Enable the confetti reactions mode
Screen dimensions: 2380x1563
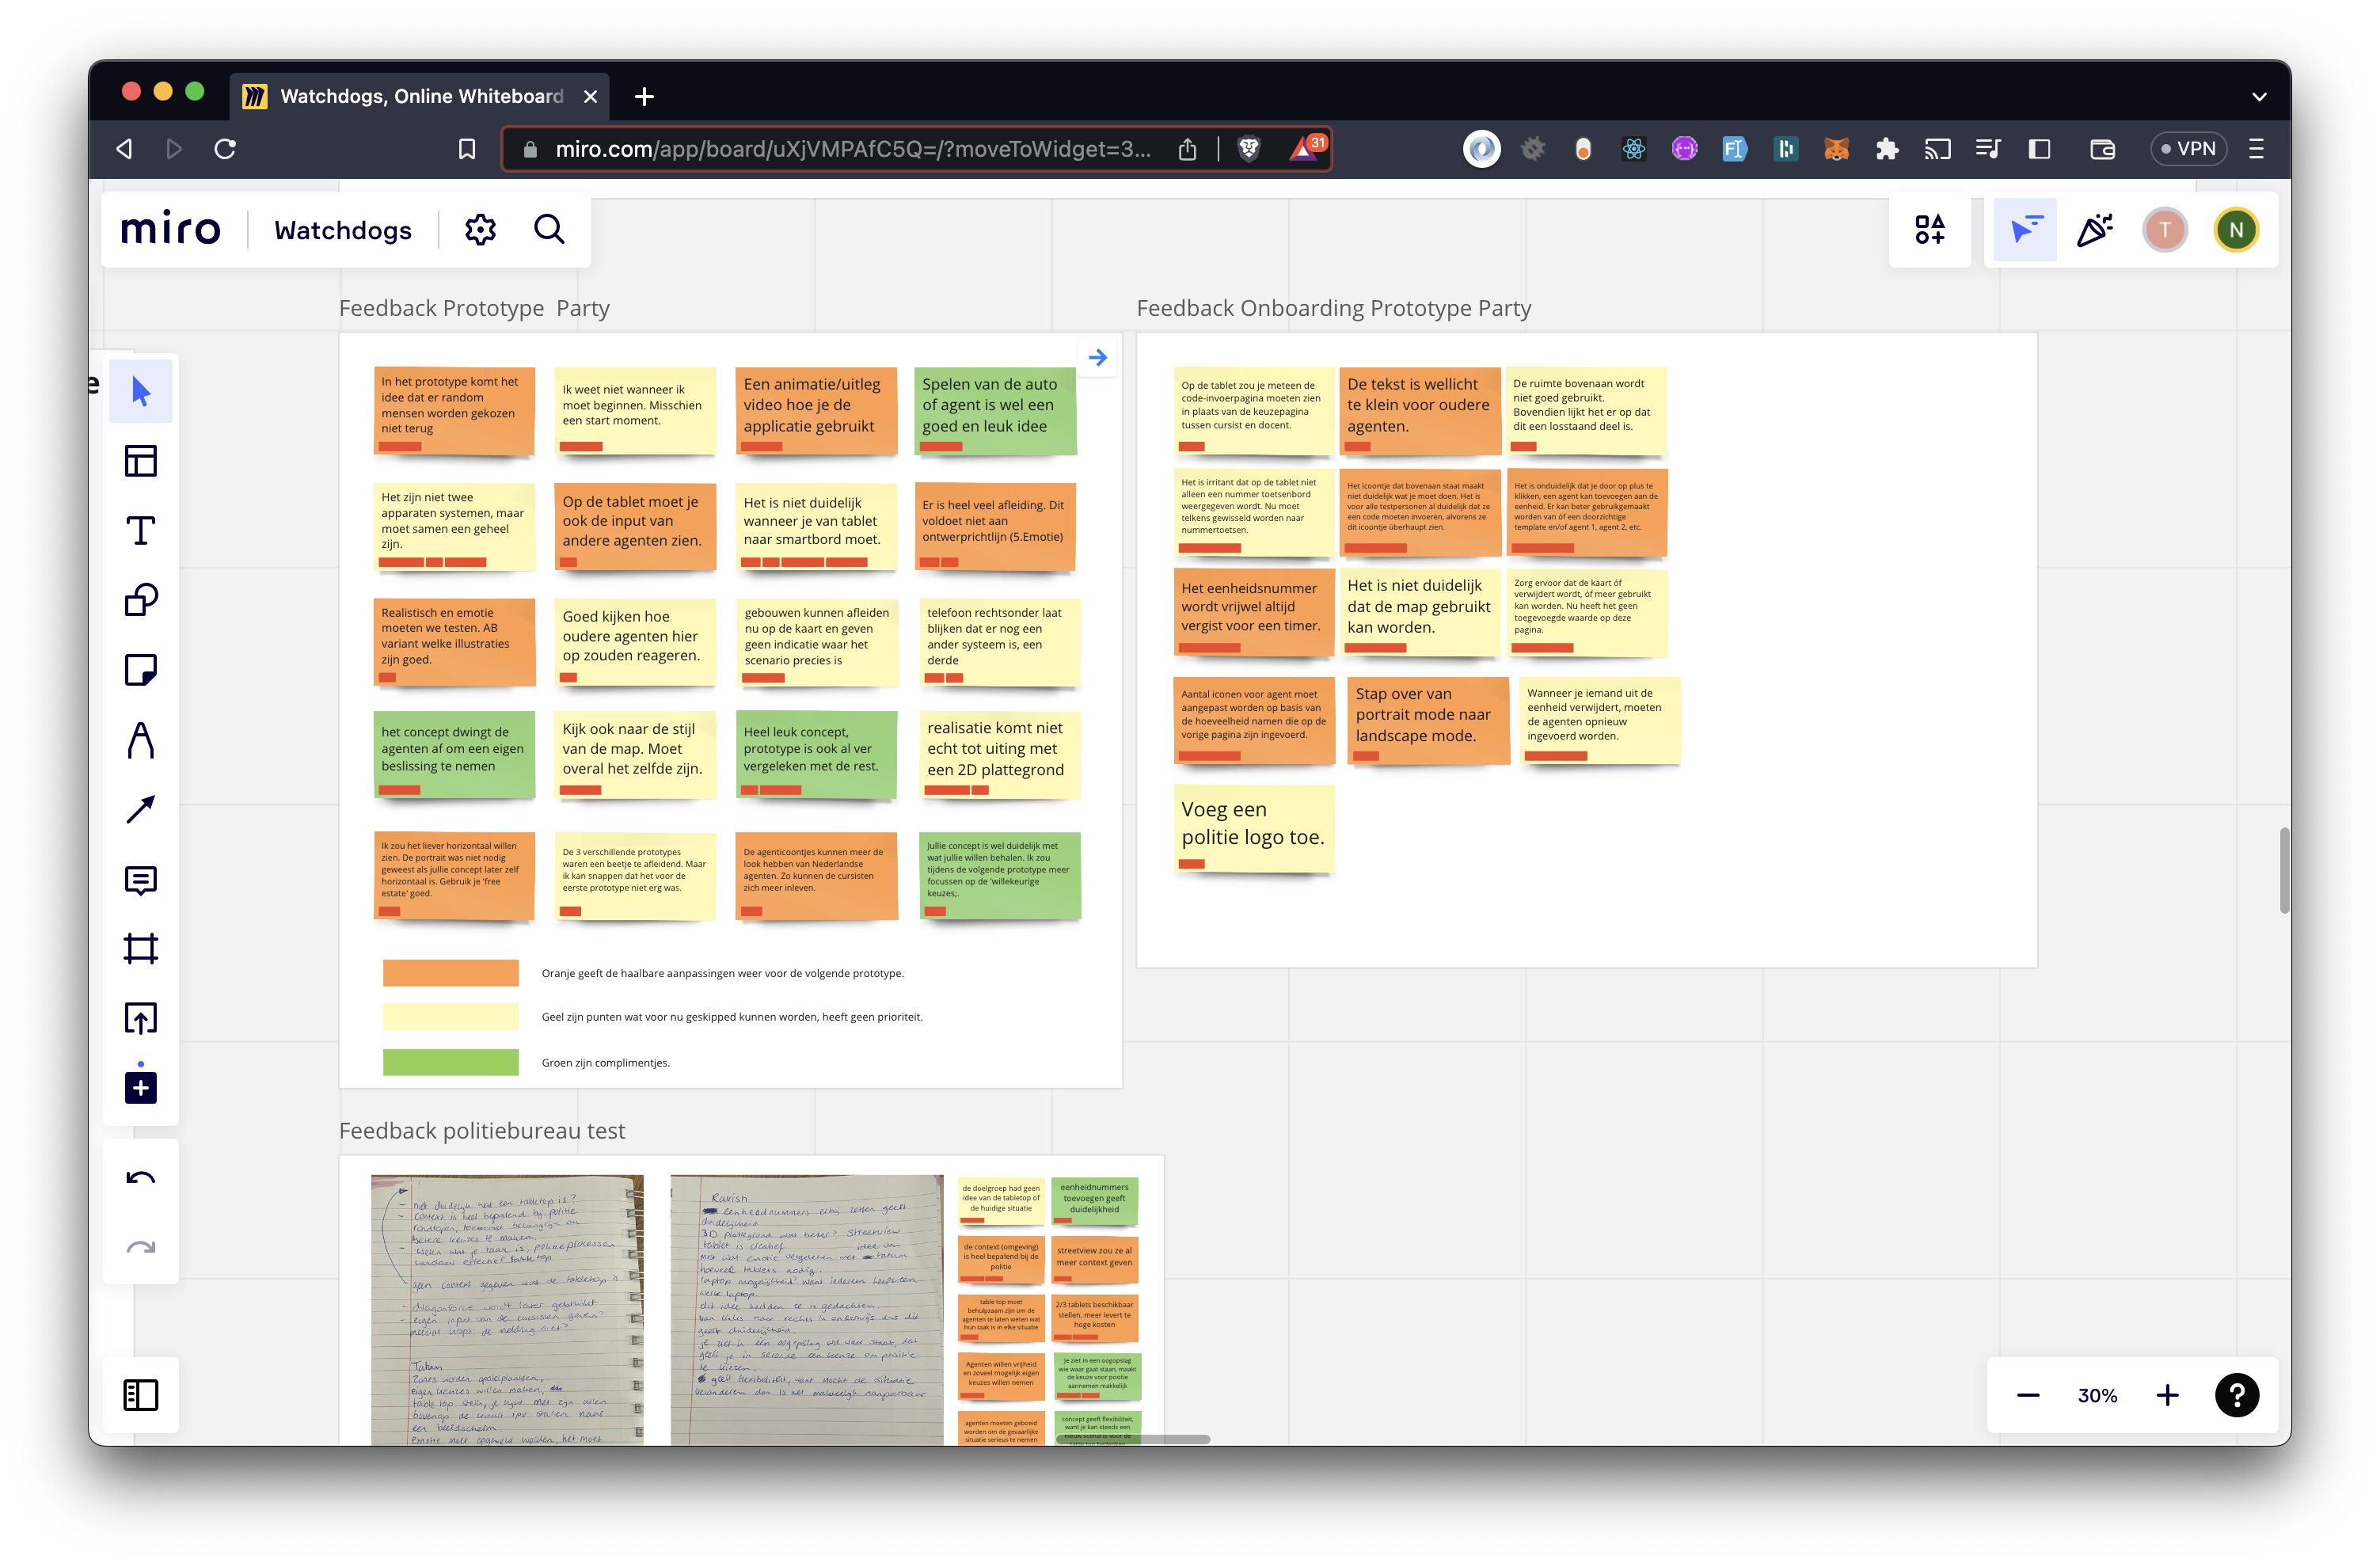pos(2094,229)
